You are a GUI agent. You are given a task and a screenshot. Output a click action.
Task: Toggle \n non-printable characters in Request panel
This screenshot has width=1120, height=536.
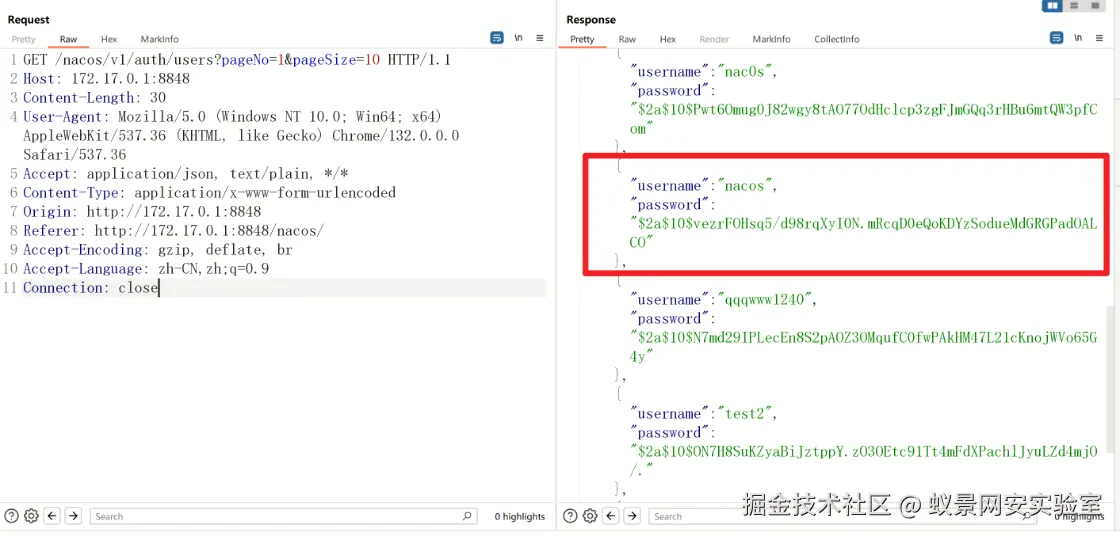tap(519, 38)
